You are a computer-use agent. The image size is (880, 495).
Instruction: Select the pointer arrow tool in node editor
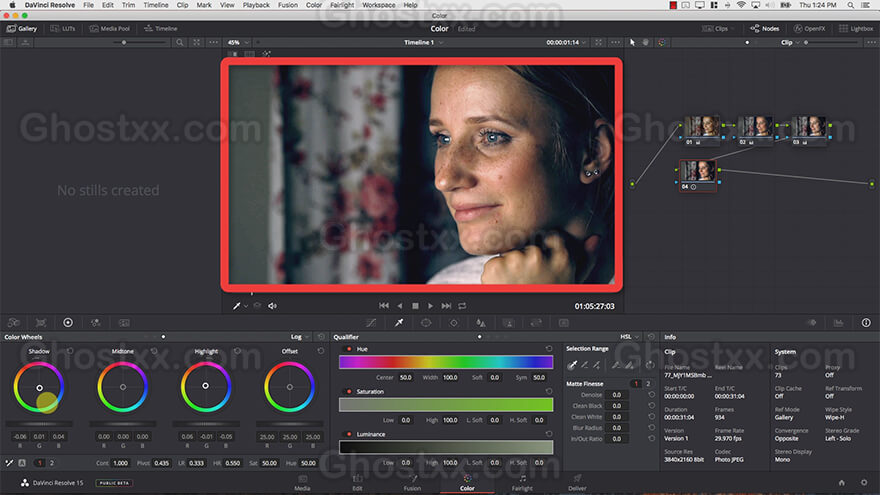click(x=632, y=43)
